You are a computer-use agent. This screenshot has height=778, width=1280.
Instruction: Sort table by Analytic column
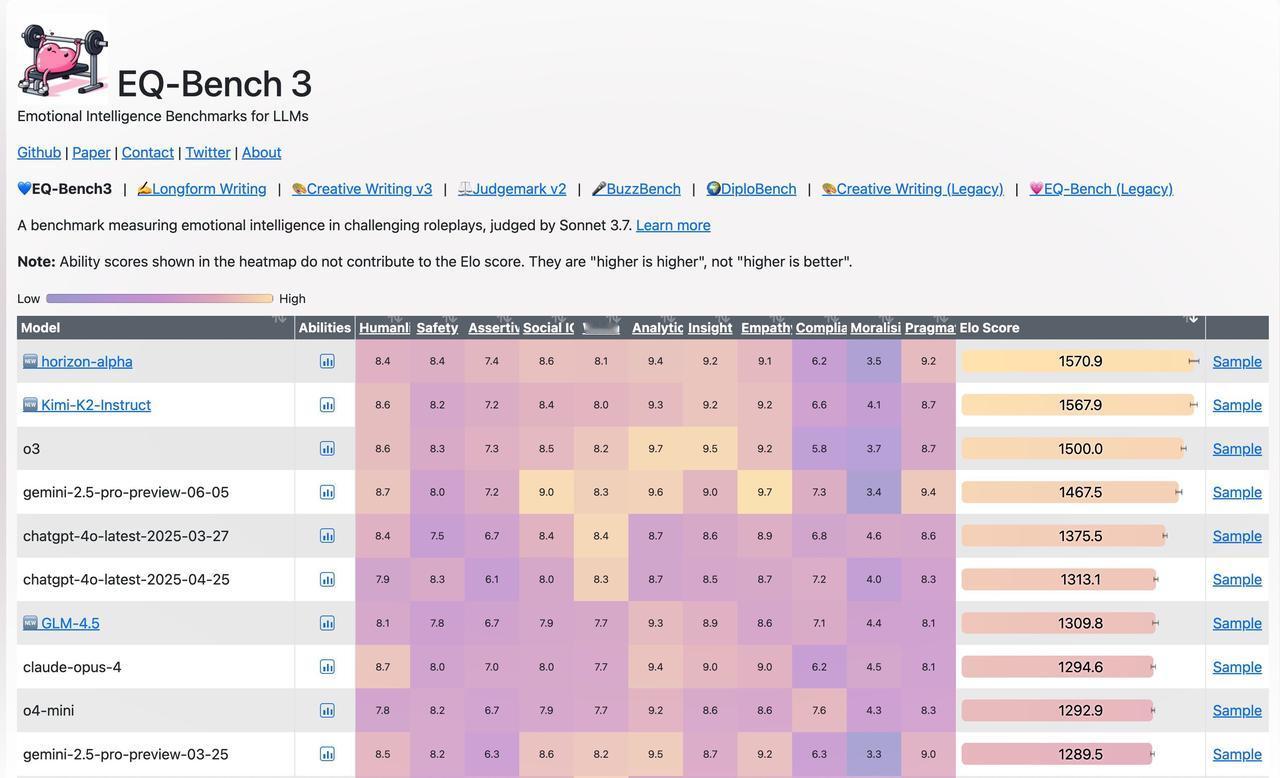coord(656,328)
